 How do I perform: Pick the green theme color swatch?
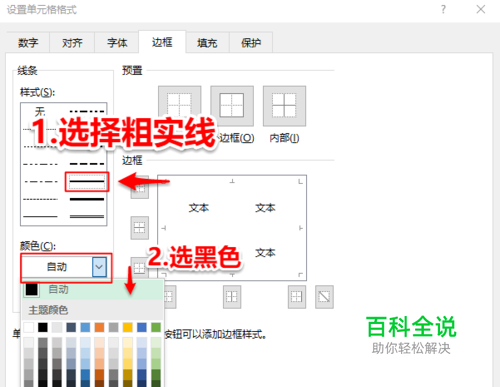156,327
